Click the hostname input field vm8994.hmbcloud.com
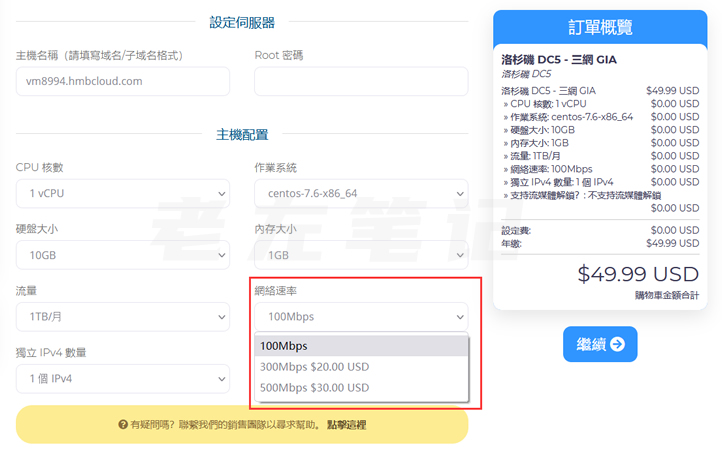This screenshot has width=722, height=451. 122,81
